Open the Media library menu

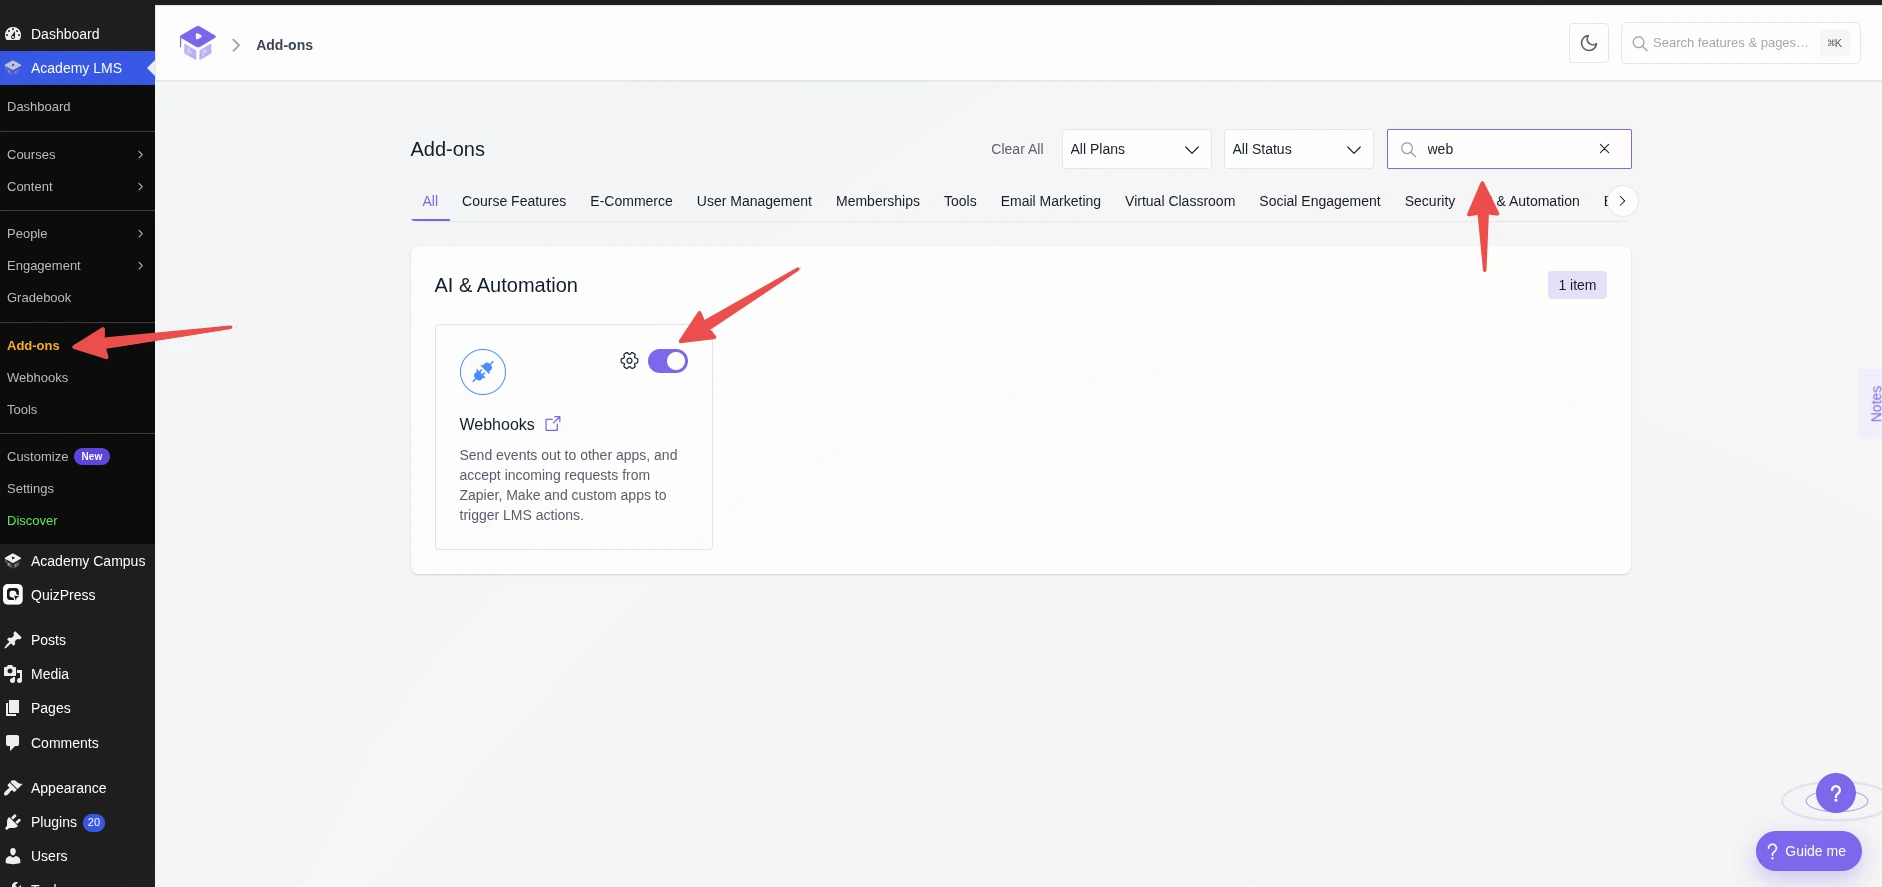13,674
